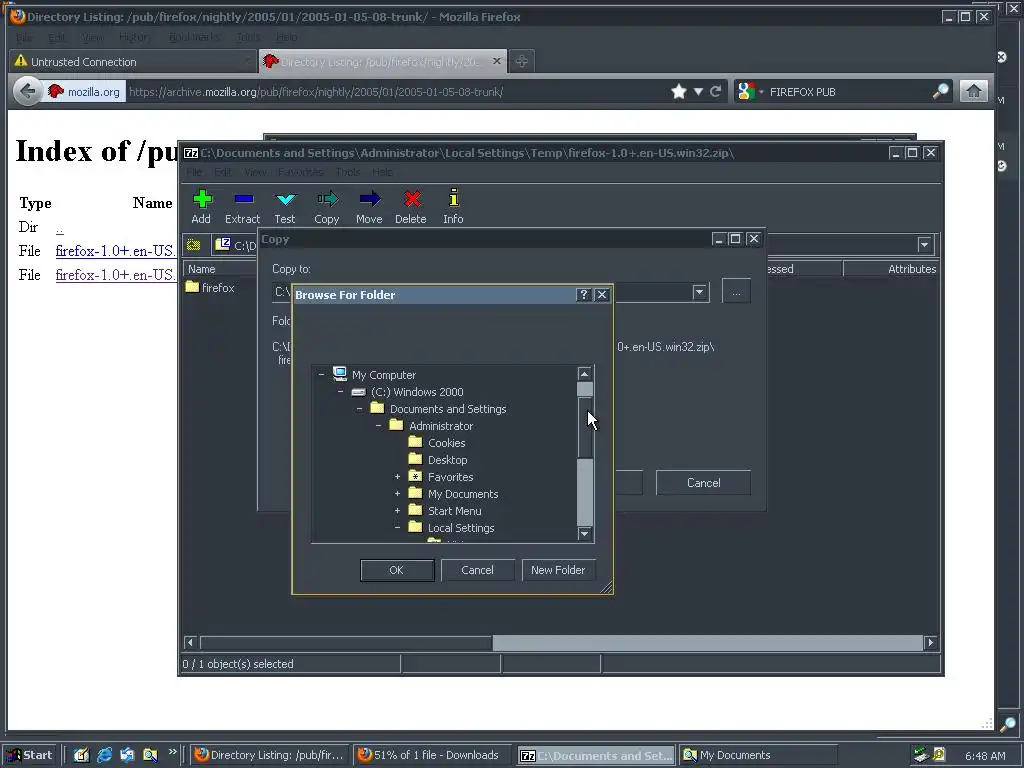Image resolution: width=1024 pixels, height=768 pixels.
Task: Click the browse ellipsis button in Copy dialog
Action: coord(736,291)
